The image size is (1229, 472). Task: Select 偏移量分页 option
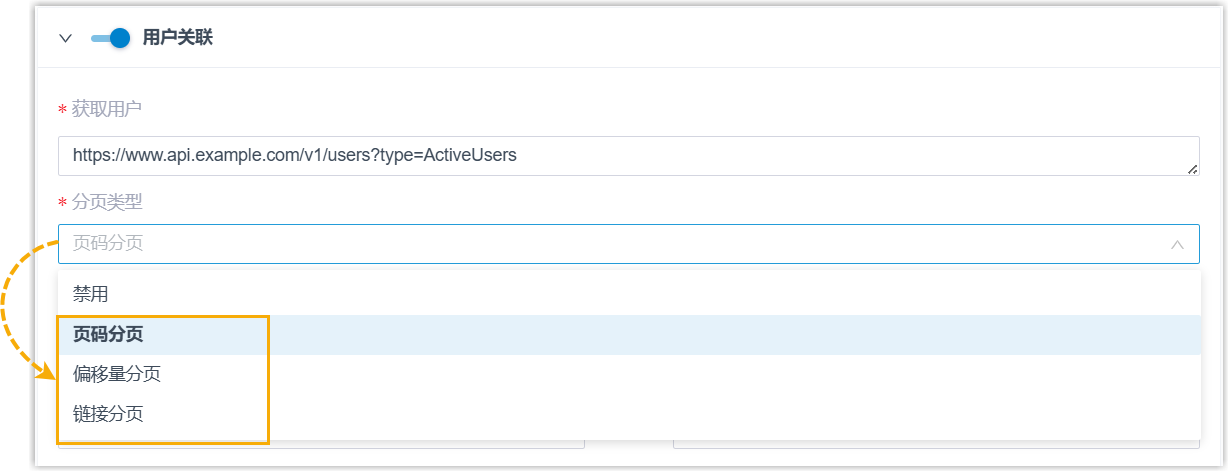pyautogui.click(x=117, y=375)
